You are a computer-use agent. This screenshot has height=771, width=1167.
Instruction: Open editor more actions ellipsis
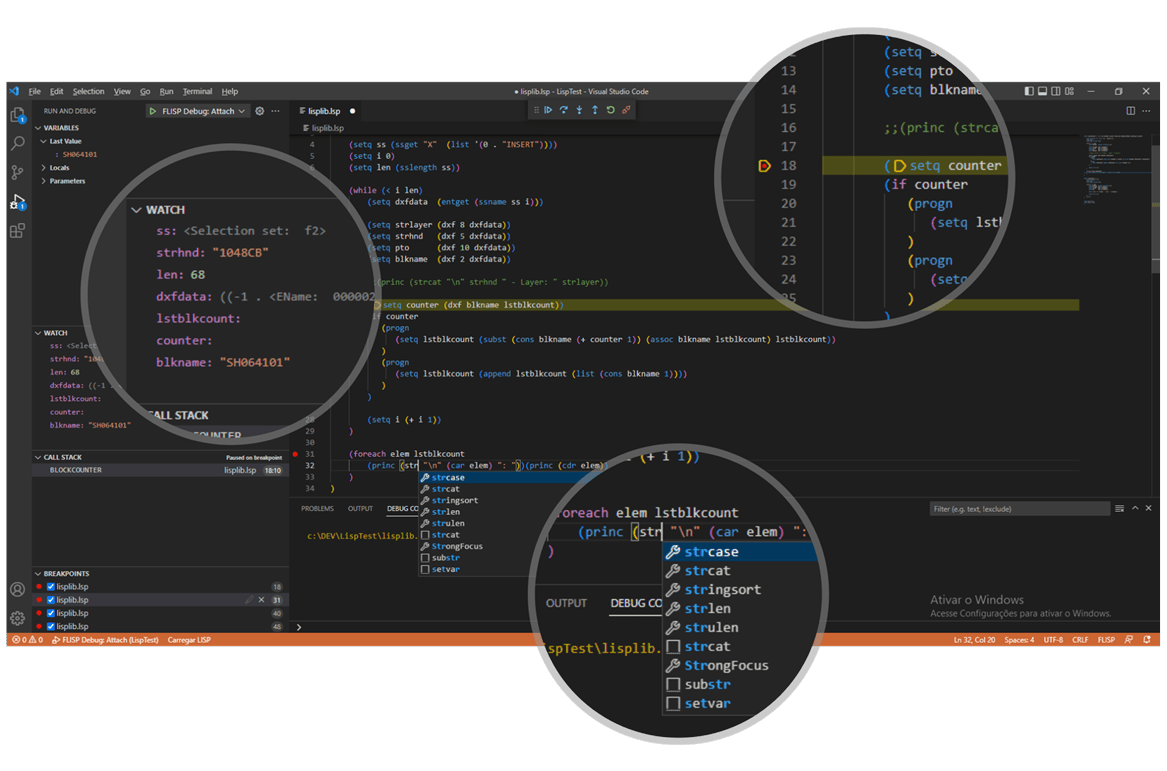(x=1147, y=111)
